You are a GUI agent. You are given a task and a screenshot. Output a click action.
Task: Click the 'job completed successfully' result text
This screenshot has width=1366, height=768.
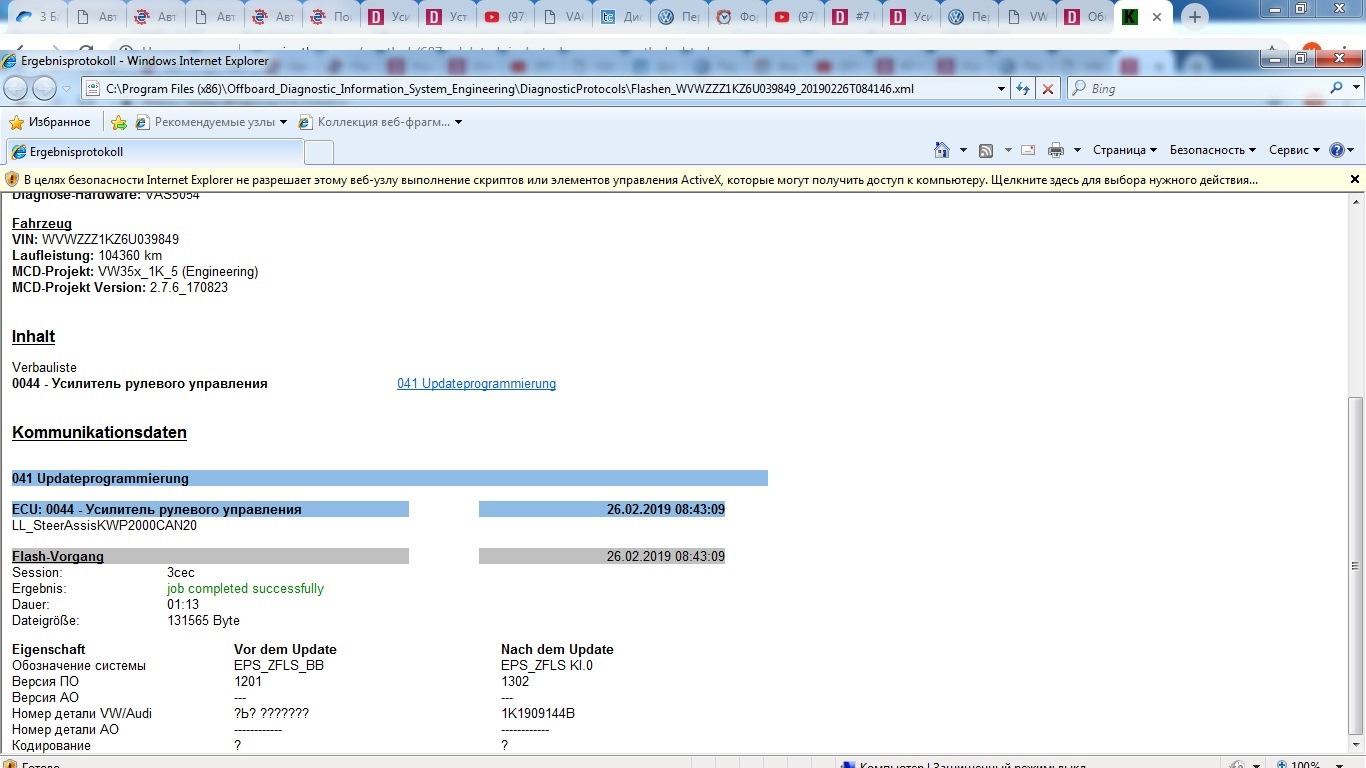245,588
